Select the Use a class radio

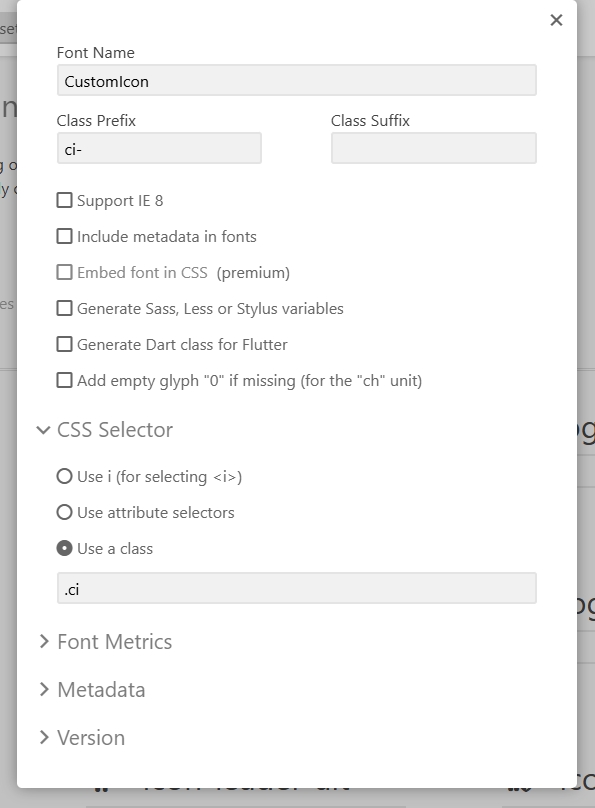click(64, 548)
